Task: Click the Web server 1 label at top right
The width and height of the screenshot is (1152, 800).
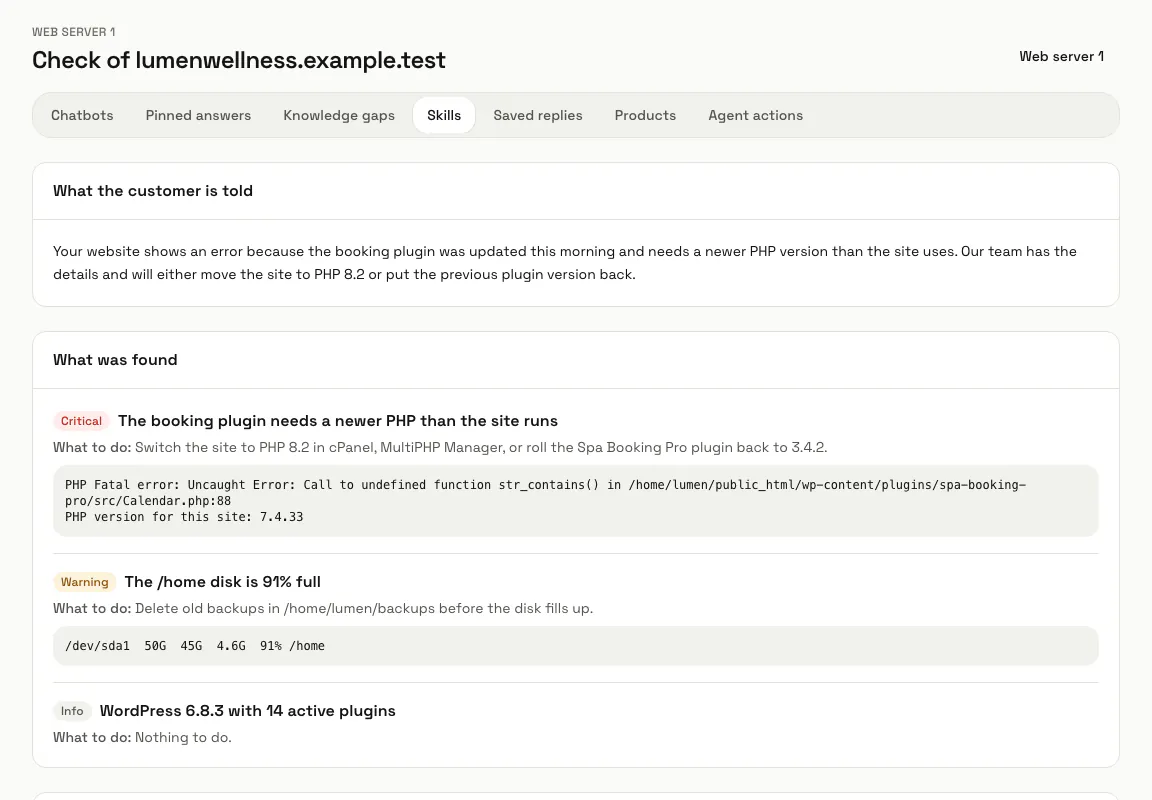Action: pos(1062,57)
